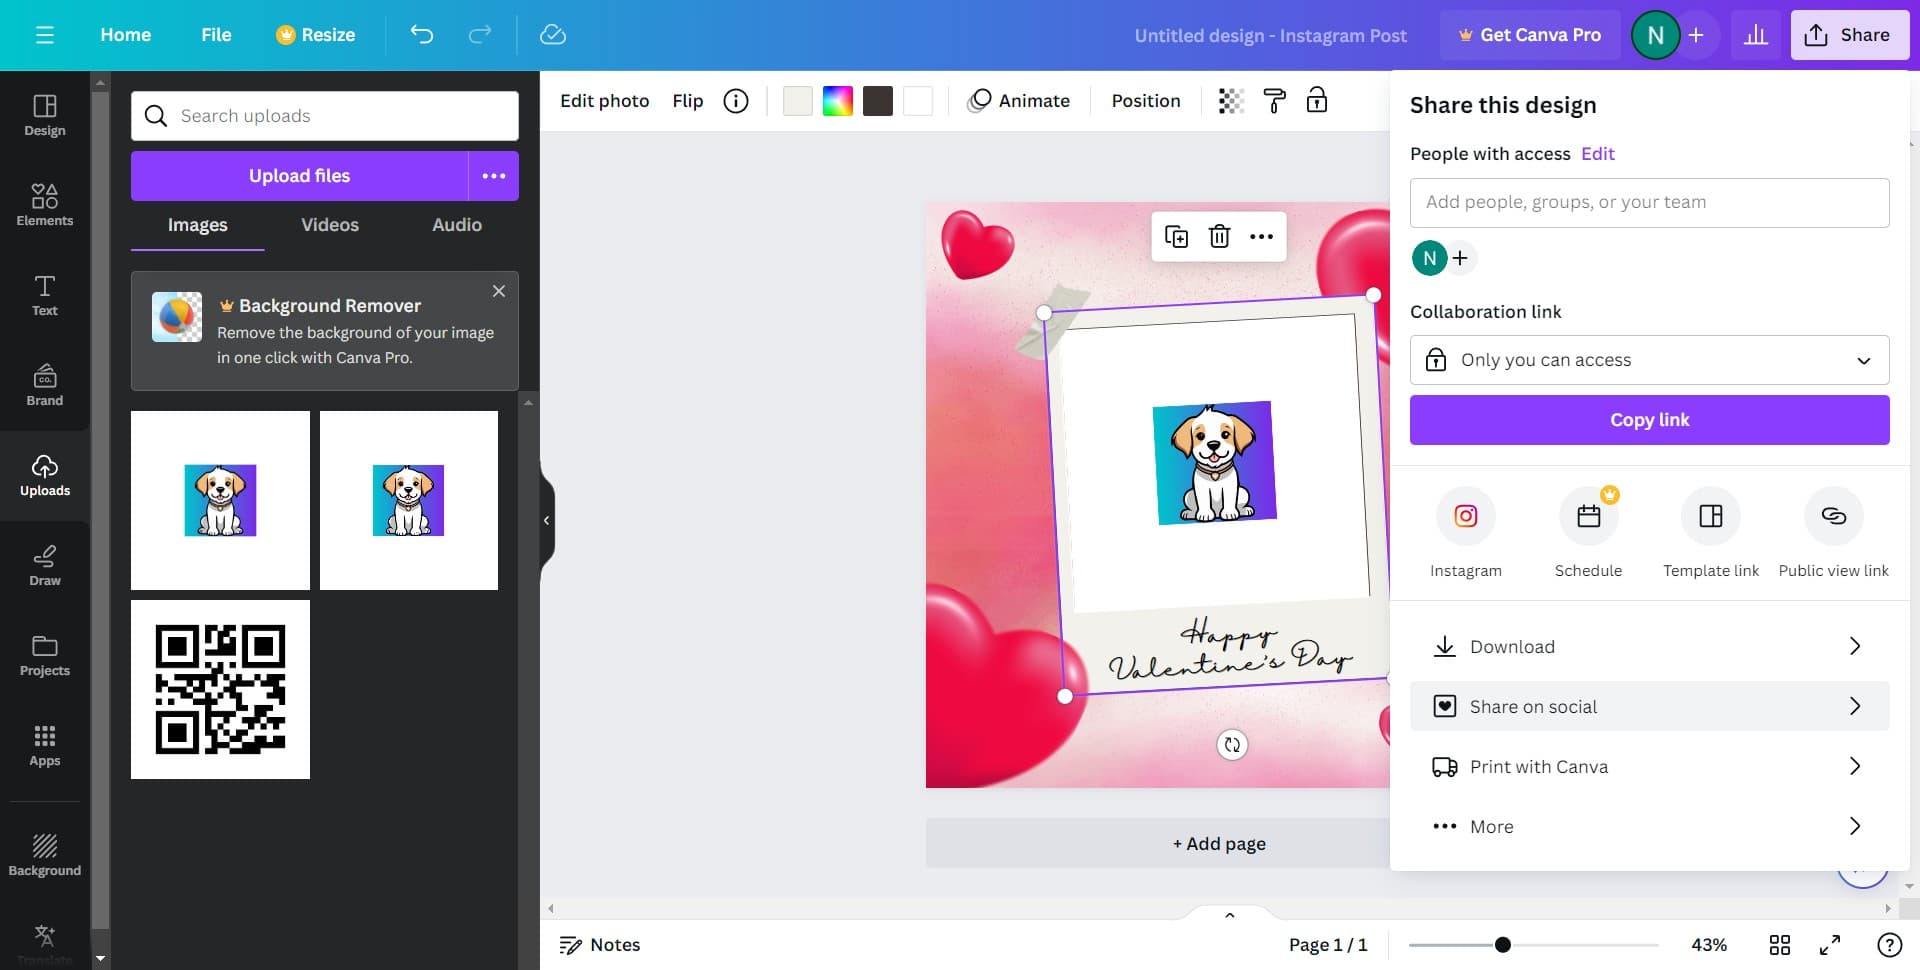This screenshot has width=1920, height=970.
Task: Click the transparency checkerboard icon
Action: click(1231, 101)
